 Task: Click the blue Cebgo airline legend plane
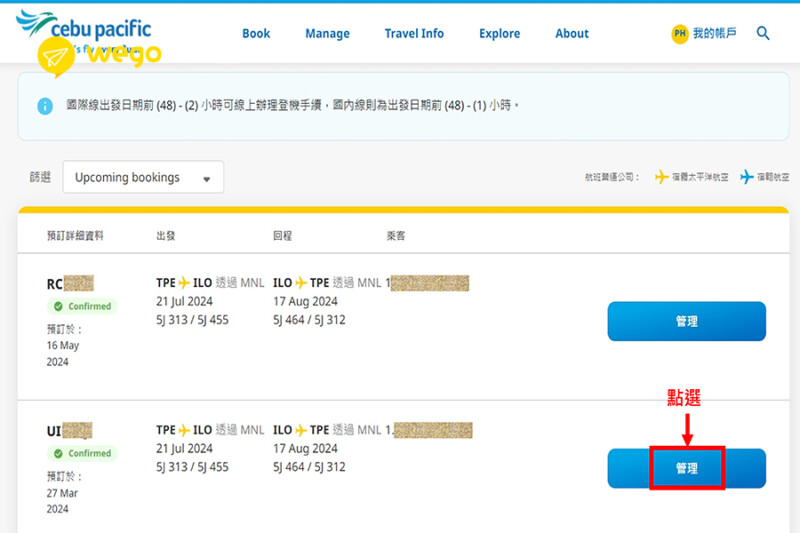[746, 177]
